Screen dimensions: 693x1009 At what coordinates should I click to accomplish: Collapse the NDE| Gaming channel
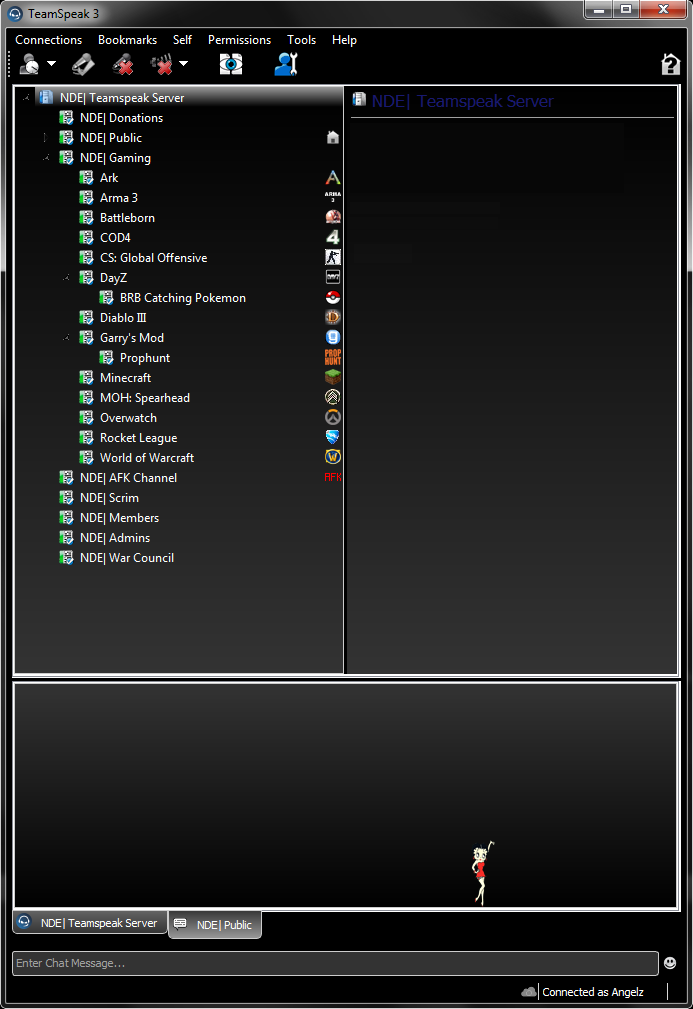pos(46,158)
